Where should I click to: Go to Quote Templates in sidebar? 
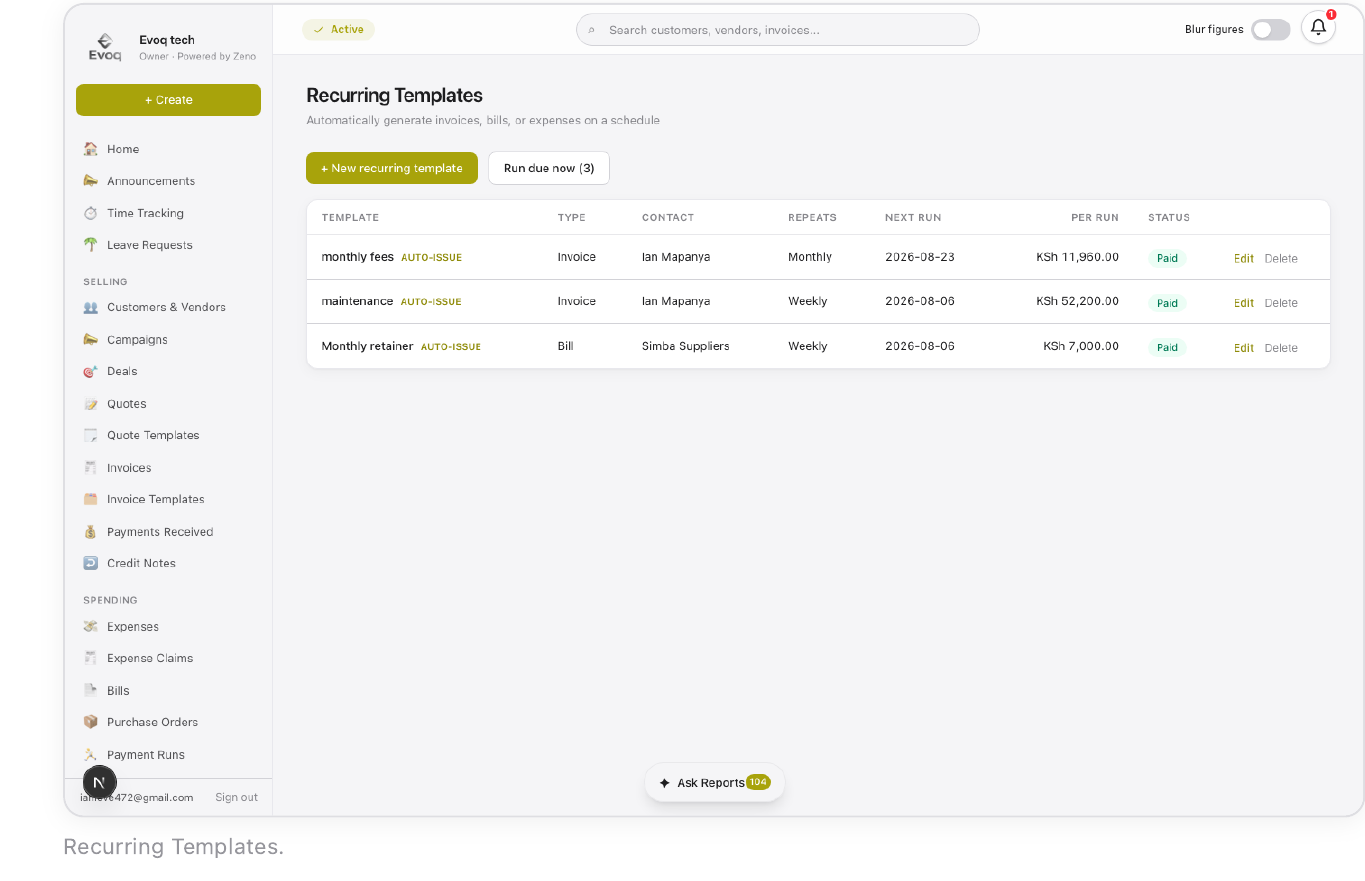(x=153, y=436)
